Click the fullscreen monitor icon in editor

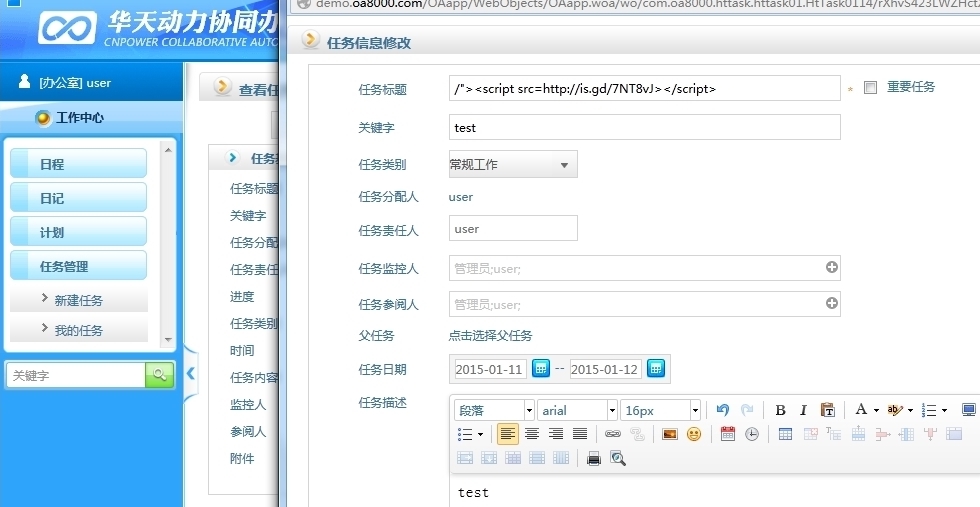[968, 410]
